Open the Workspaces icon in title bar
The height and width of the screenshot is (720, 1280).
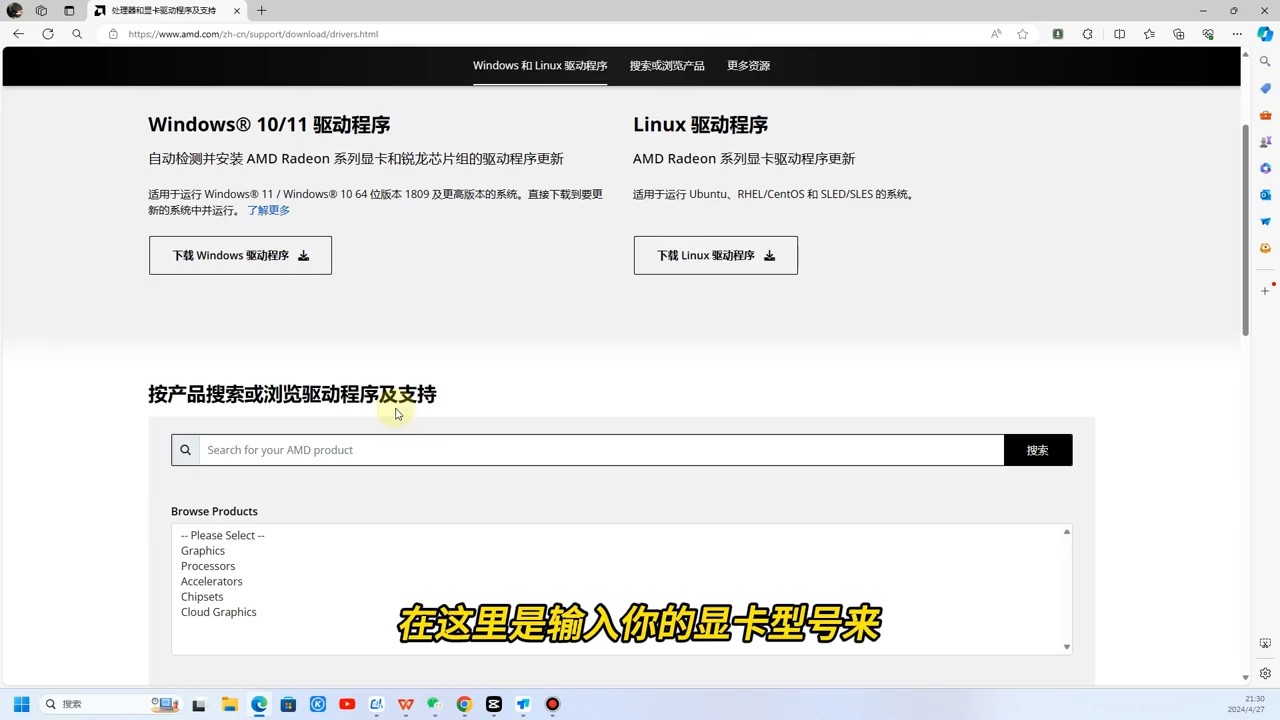tap(41, 10)
